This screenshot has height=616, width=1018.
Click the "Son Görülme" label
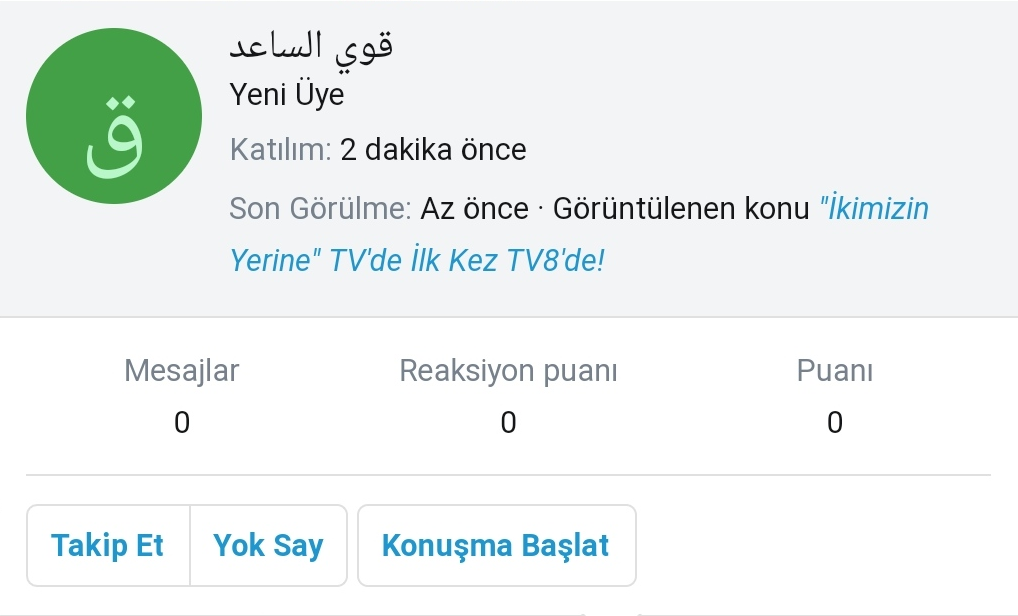(x=320, y=209)
